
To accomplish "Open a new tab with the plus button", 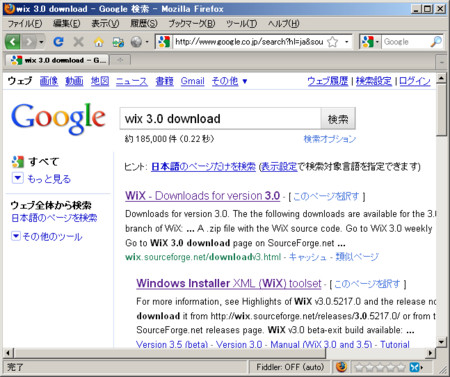I will tap(120, 60).
